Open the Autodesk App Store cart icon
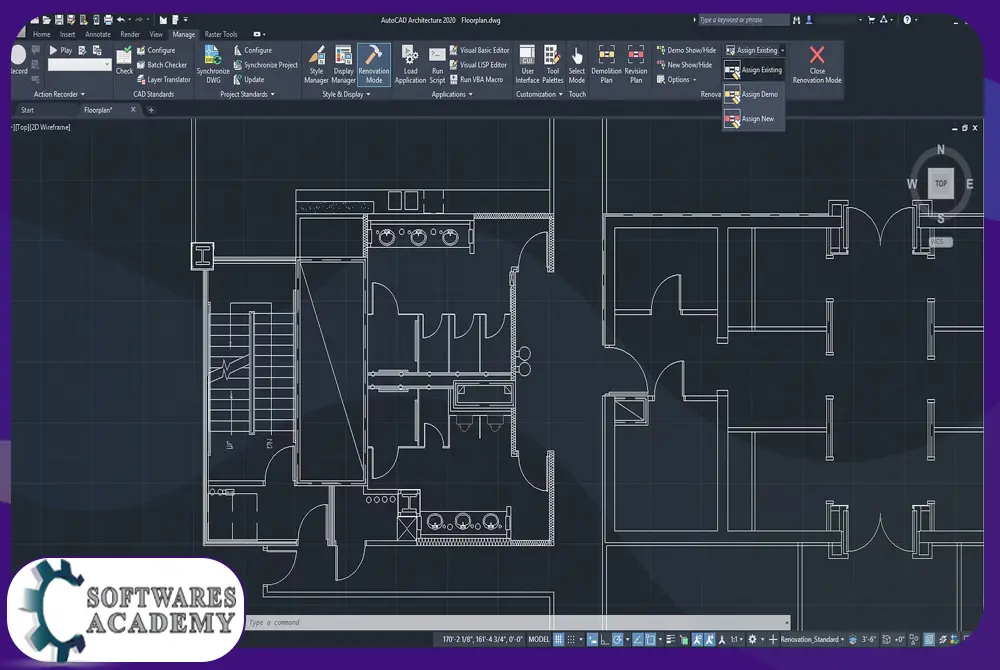Image resolution: width=1000 pixels, height=670 pixels. click(871, 20)
